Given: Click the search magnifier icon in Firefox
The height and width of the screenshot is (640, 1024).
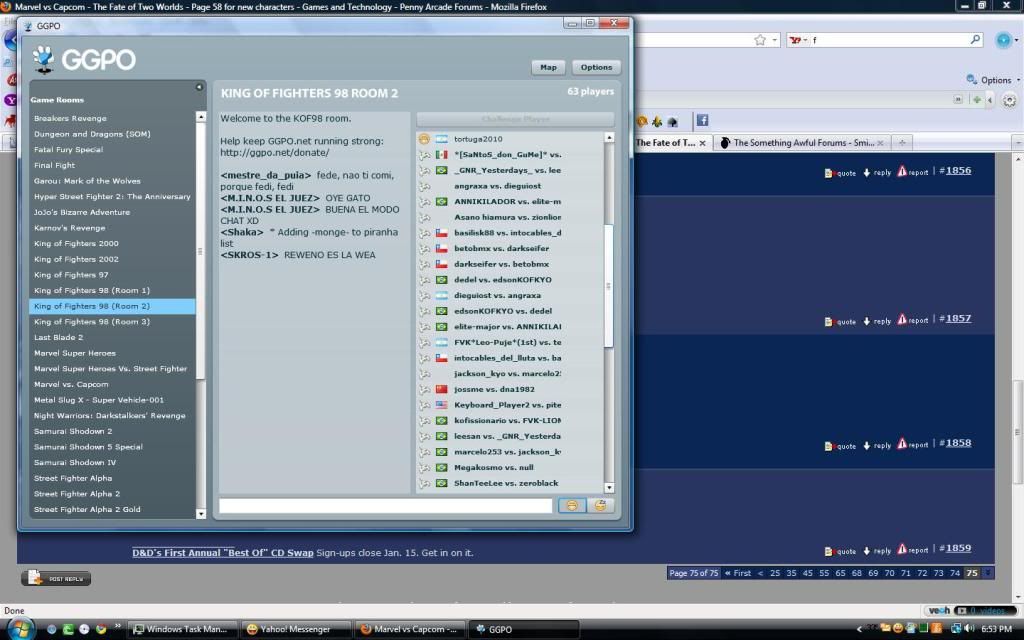Looking at the screenshot, I should 975,40.
